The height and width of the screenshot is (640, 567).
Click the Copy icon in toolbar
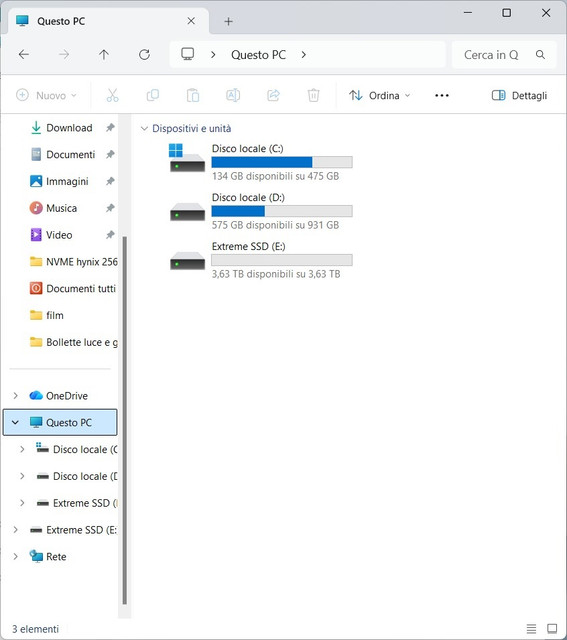pos(153,96)
